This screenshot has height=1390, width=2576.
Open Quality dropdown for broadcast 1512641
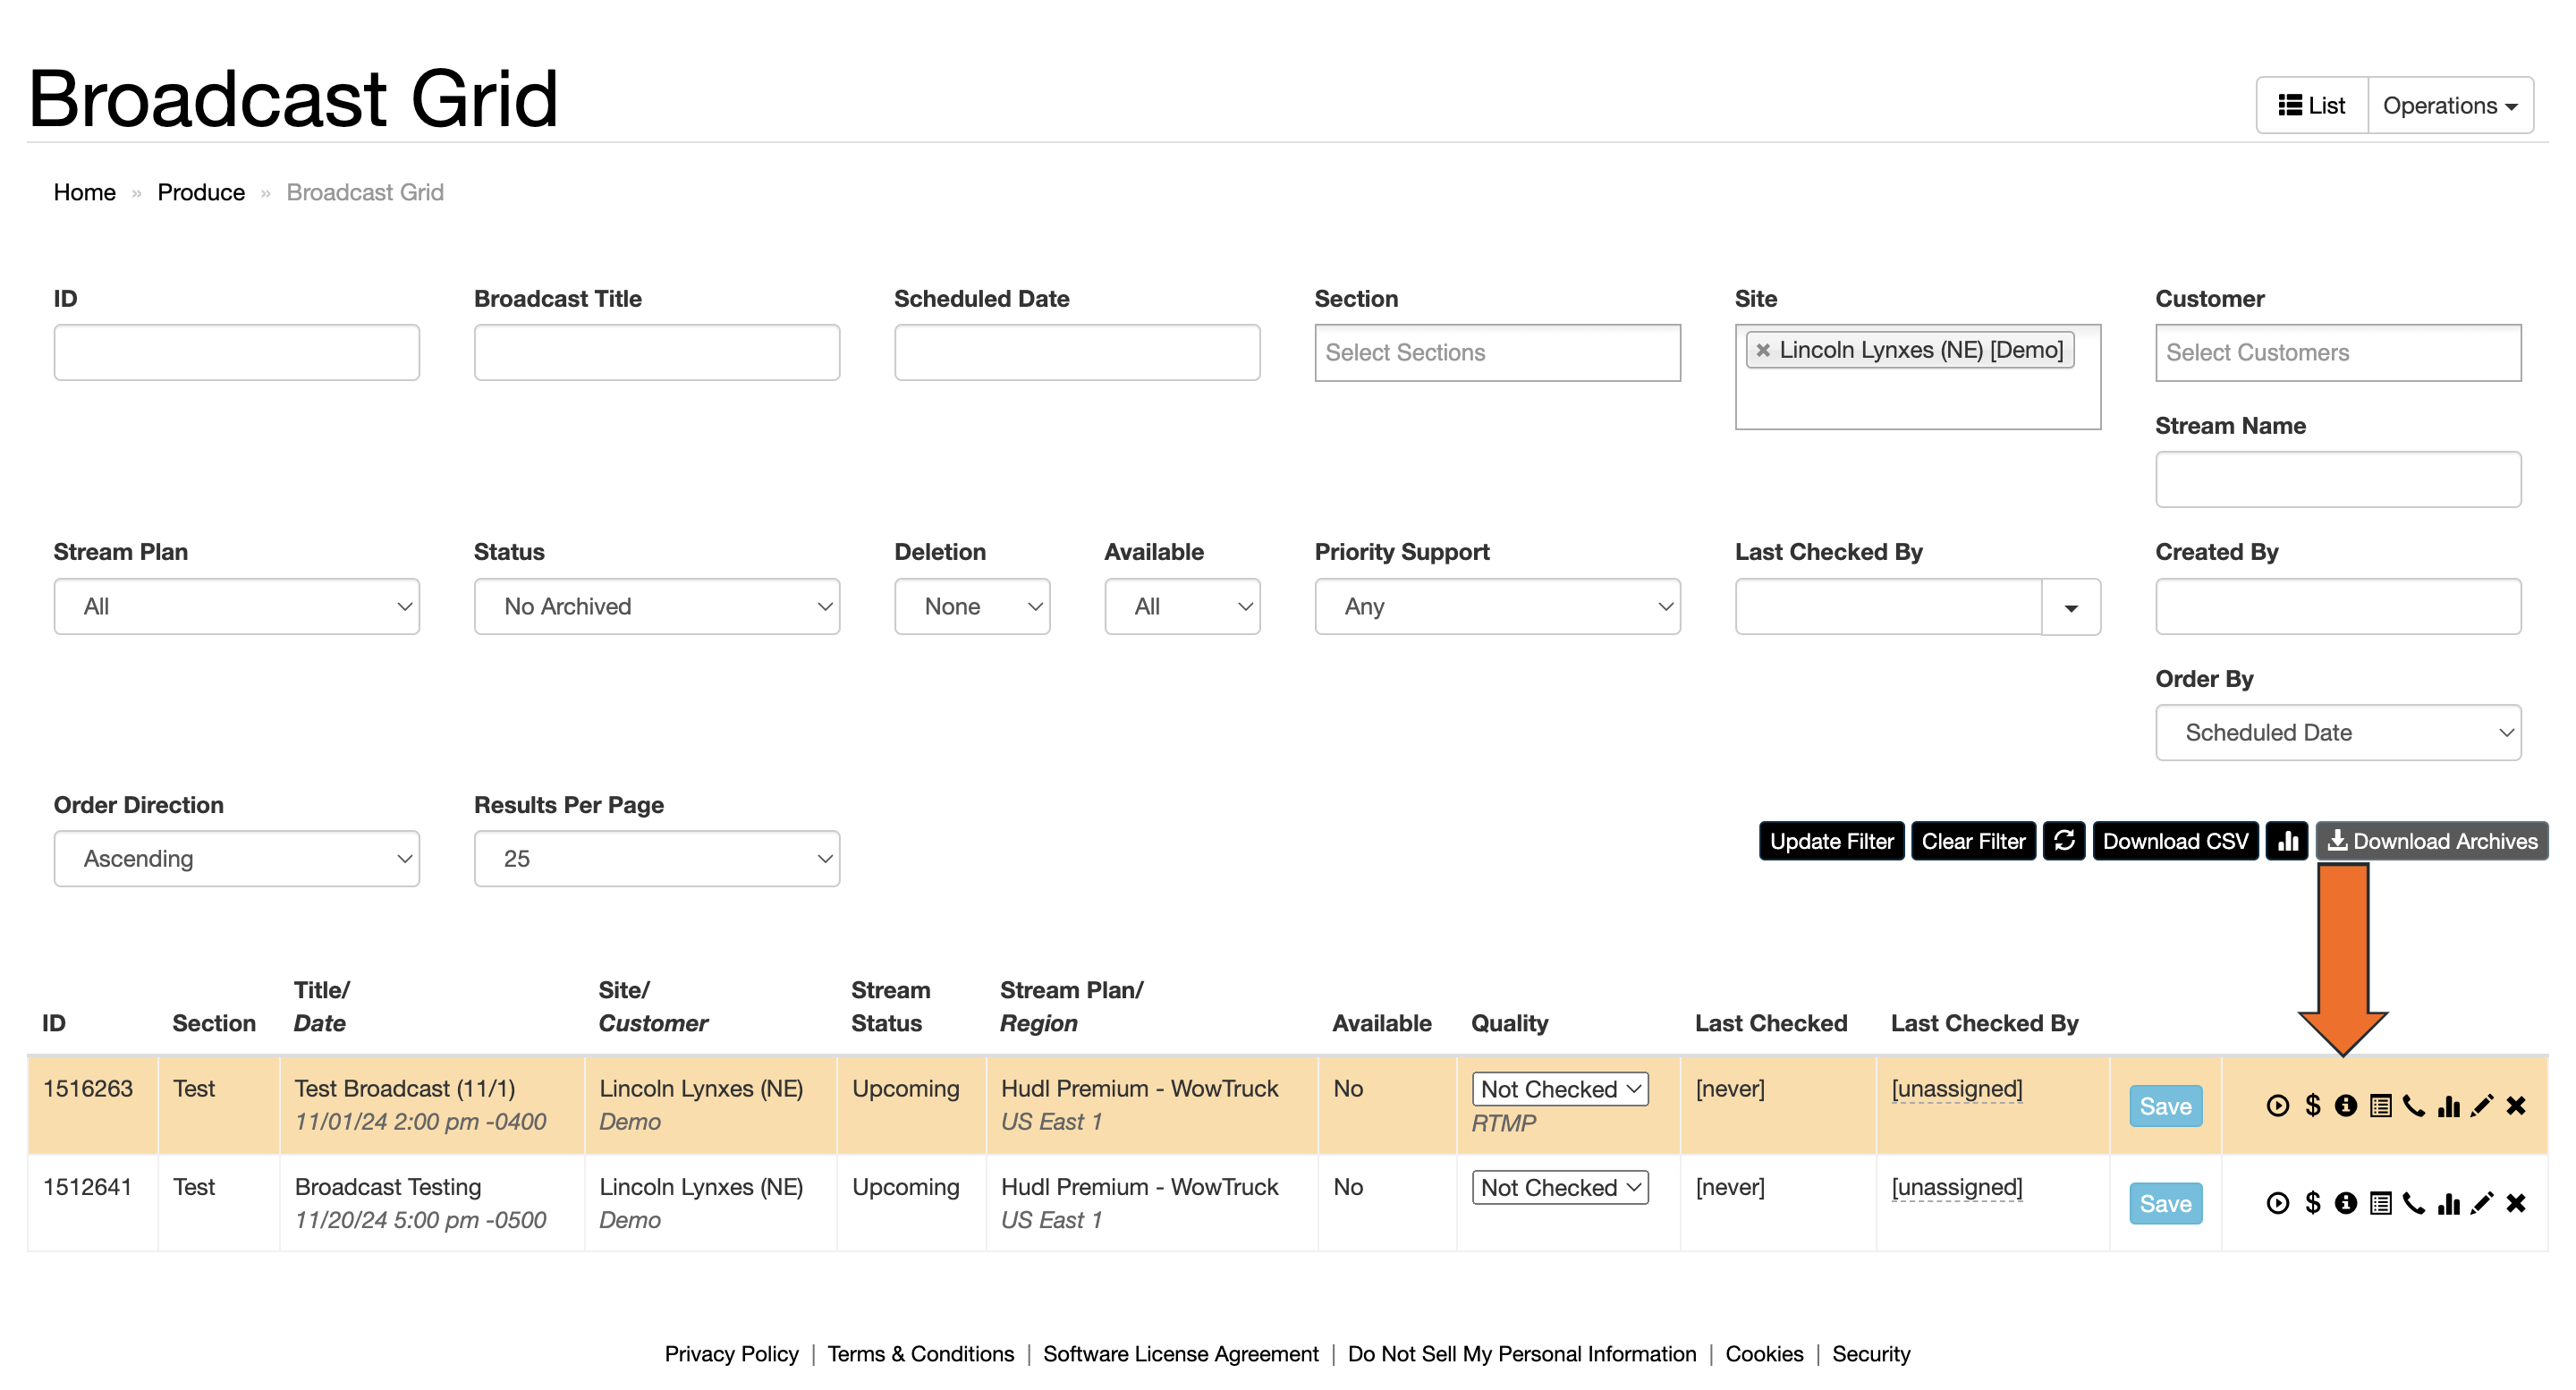point(1560,1187)
